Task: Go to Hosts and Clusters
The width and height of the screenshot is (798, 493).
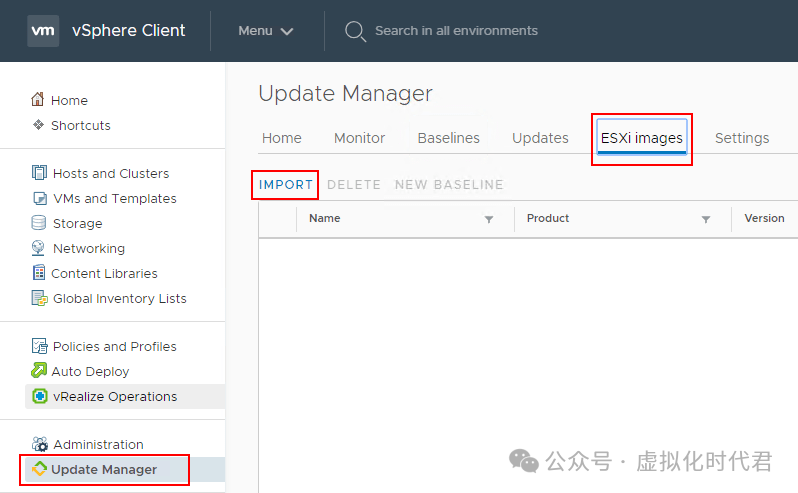Action: click(x=111, y=173)
